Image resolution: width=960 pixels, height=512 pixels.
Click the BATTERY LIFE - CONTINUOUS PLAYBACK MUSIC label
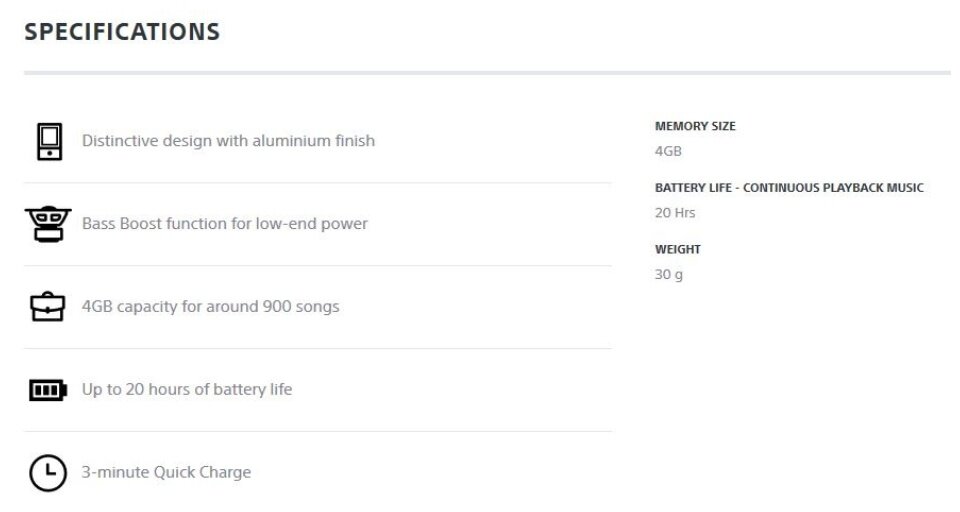tap(789, 188)
